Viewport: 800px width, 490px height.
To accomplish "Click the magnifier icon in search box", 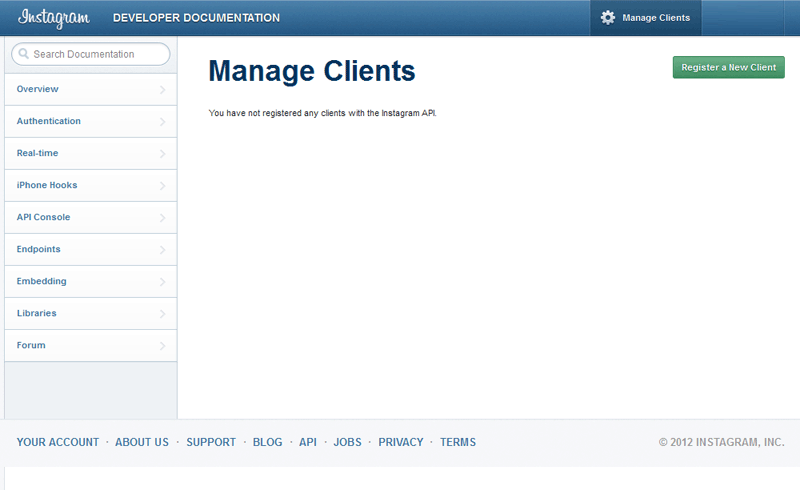I will 22,54.
